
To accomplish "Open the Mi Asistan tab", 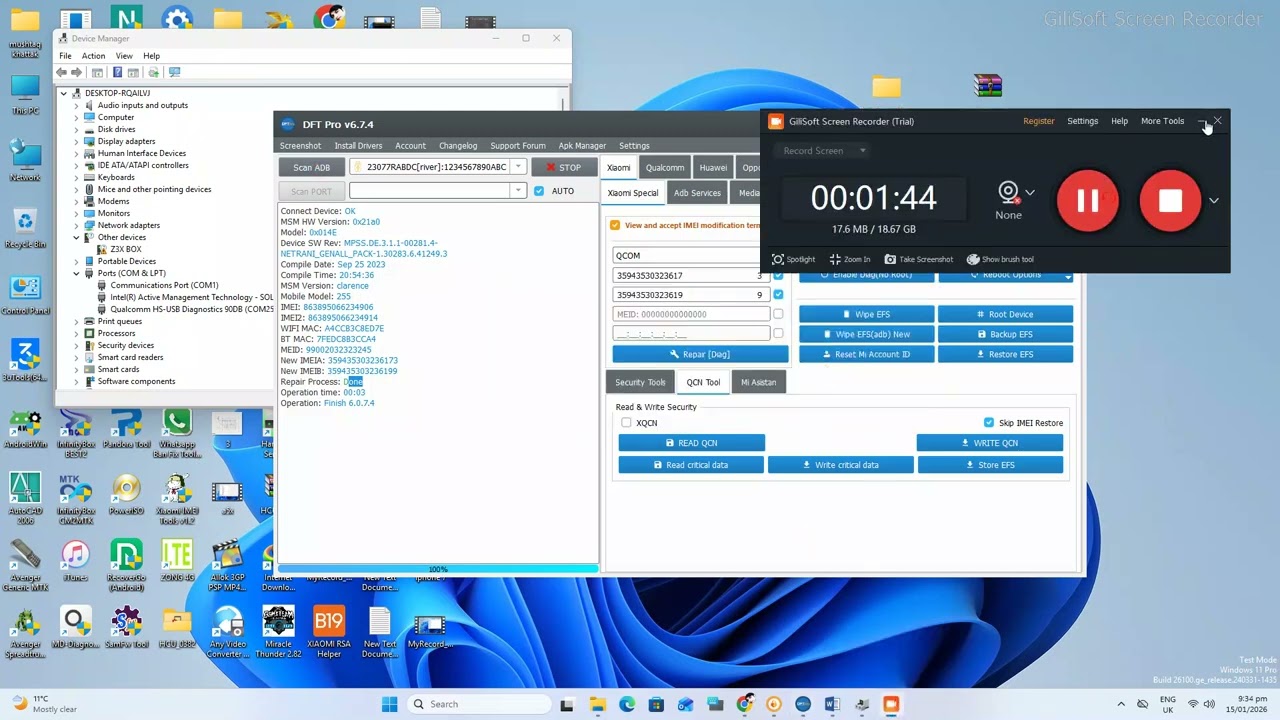I will click(x=758, y=382).
